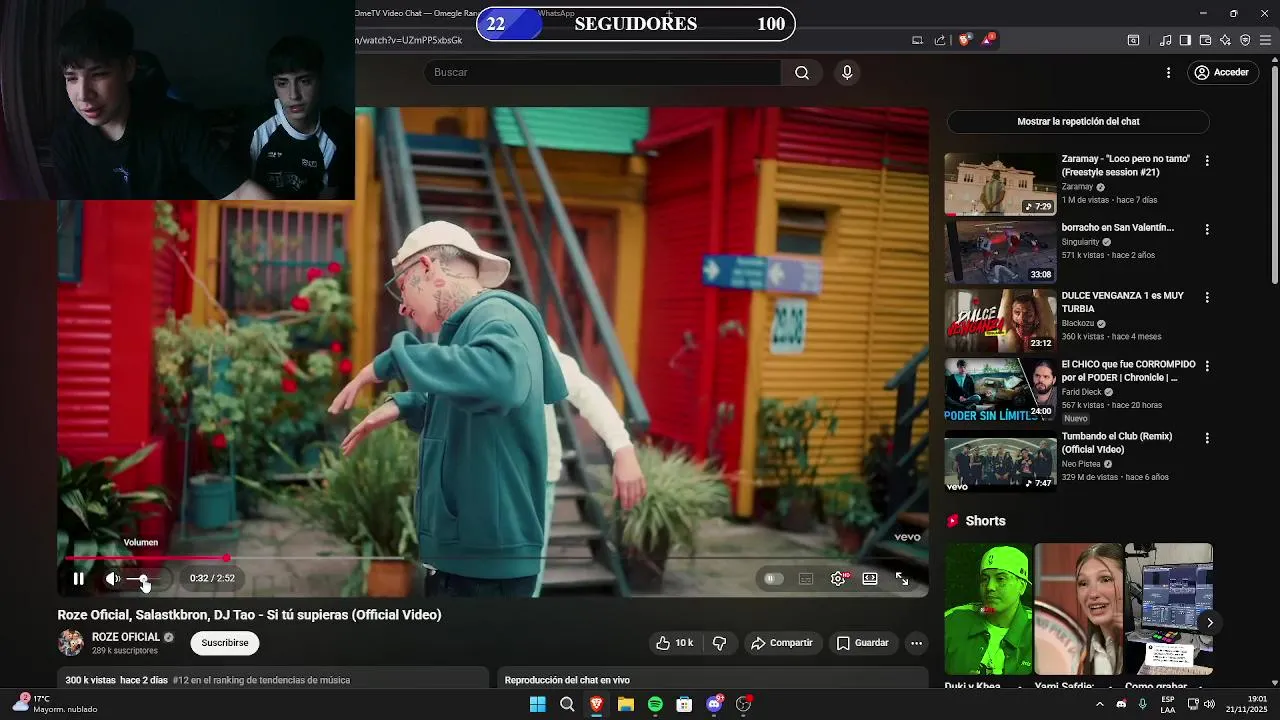The height and width of the screenshot is (720, 1280).
Task: Open Spotify from the taskbar
Action: coord(655,704)
